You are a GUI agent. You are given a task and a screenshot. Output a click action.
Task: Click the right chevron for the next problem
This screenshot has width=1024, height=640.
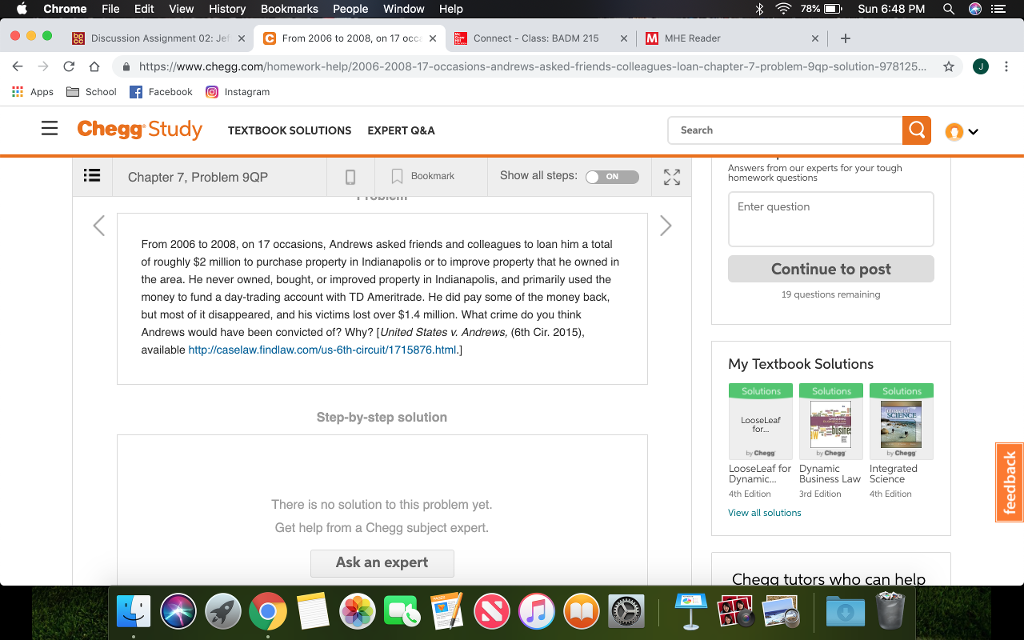tap(665, 225)
